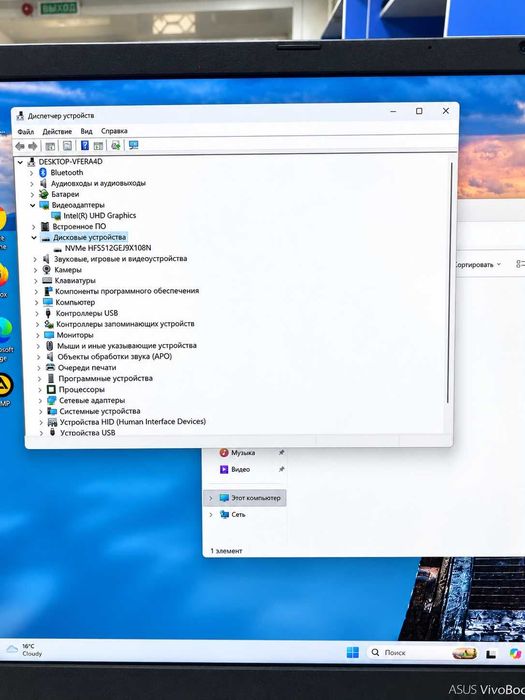Select the NVMe HFS512GEJ9X108N disk entry
Image resolution: width=525 pixels, height=700 pixels.
tap(108, 248)
